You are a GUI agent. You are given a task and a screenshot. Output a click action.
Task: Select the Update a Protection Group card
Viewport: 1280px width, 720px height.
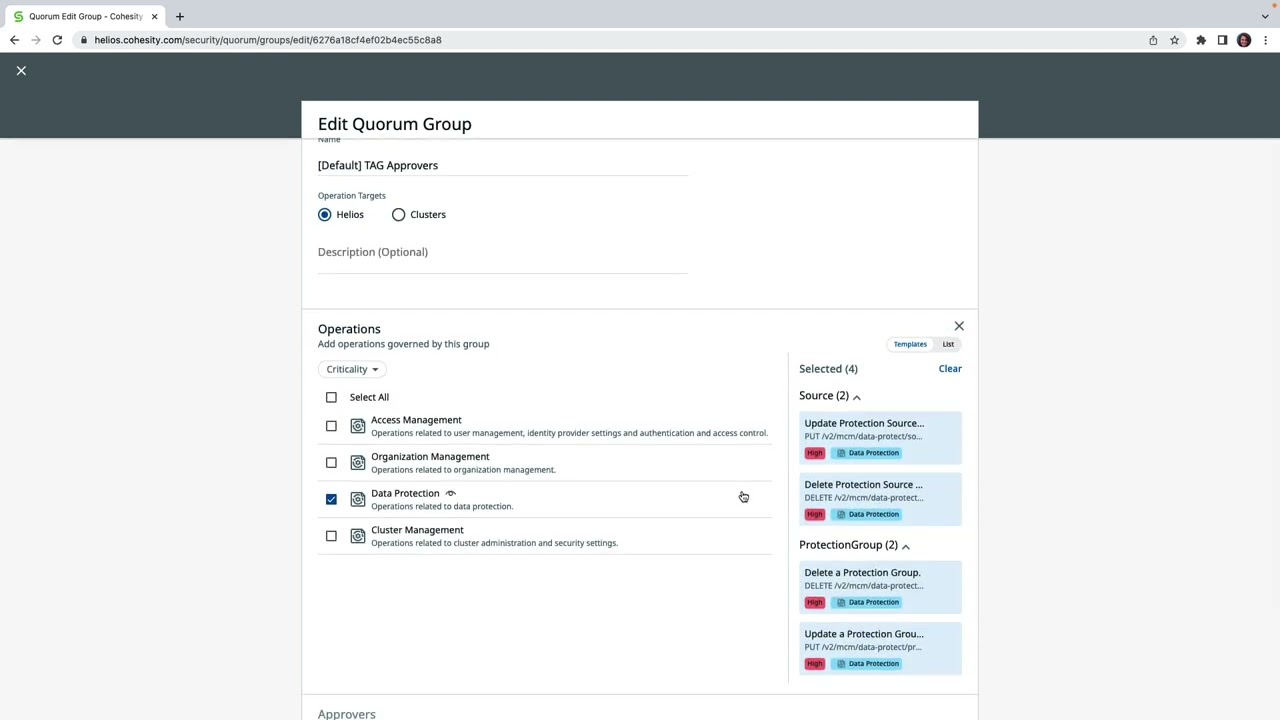880,649
